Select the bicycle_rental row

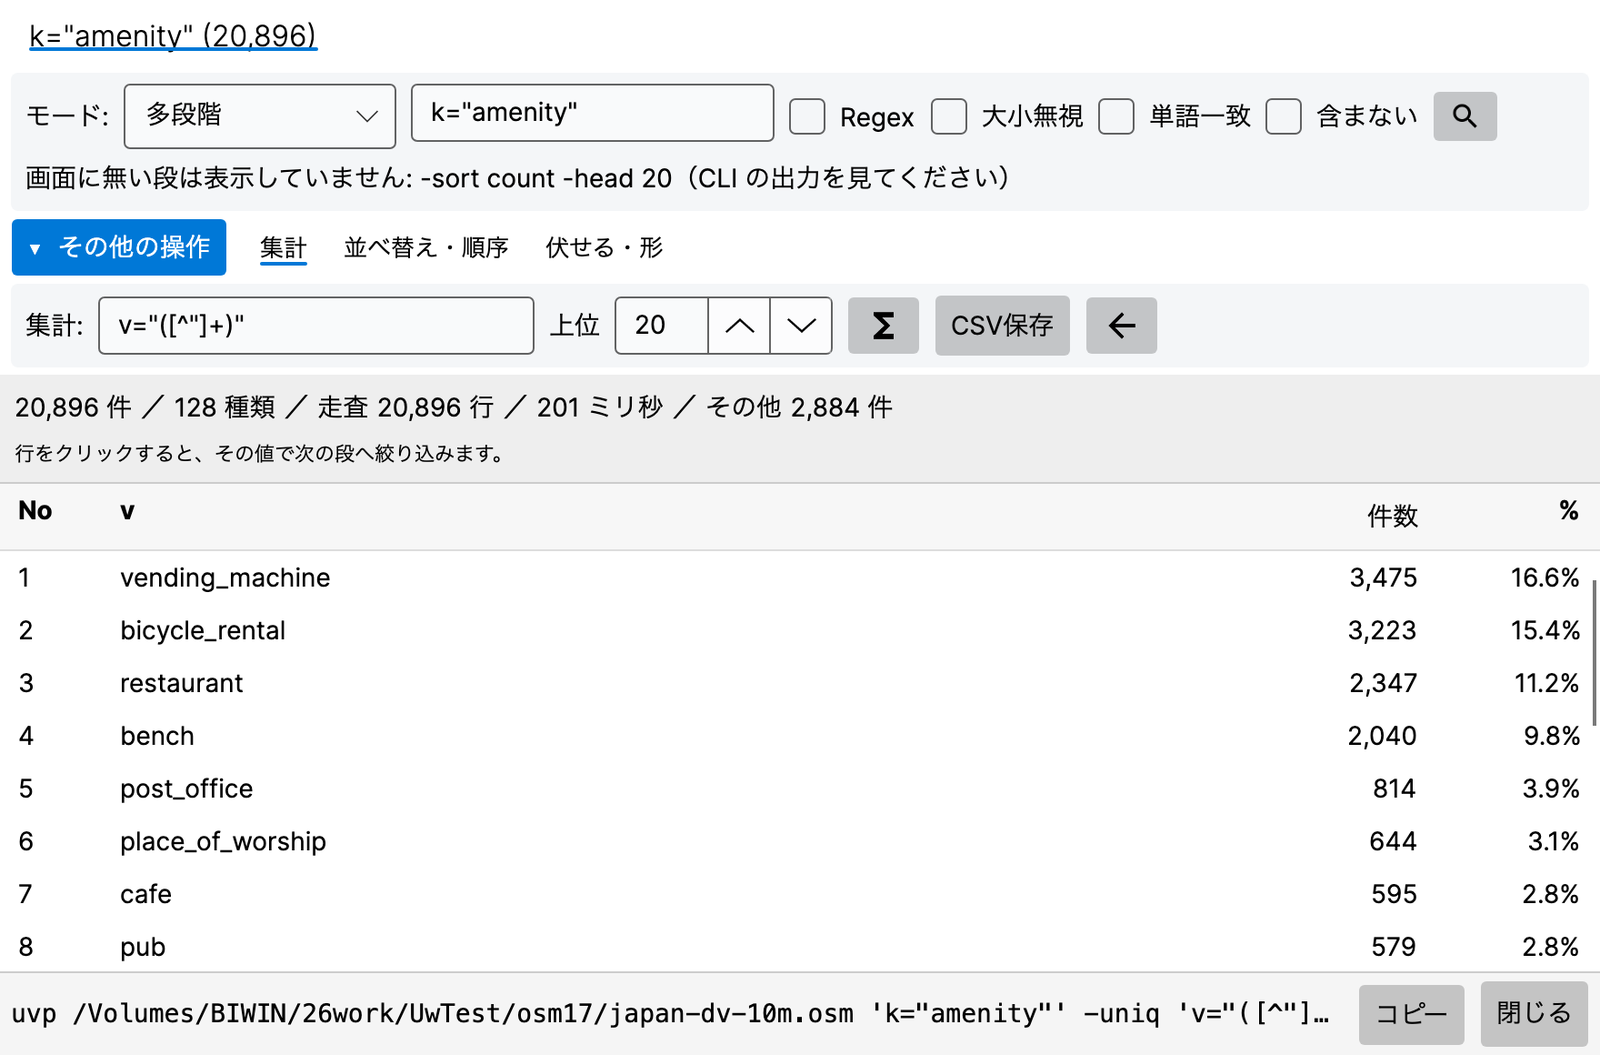[800, 631]
